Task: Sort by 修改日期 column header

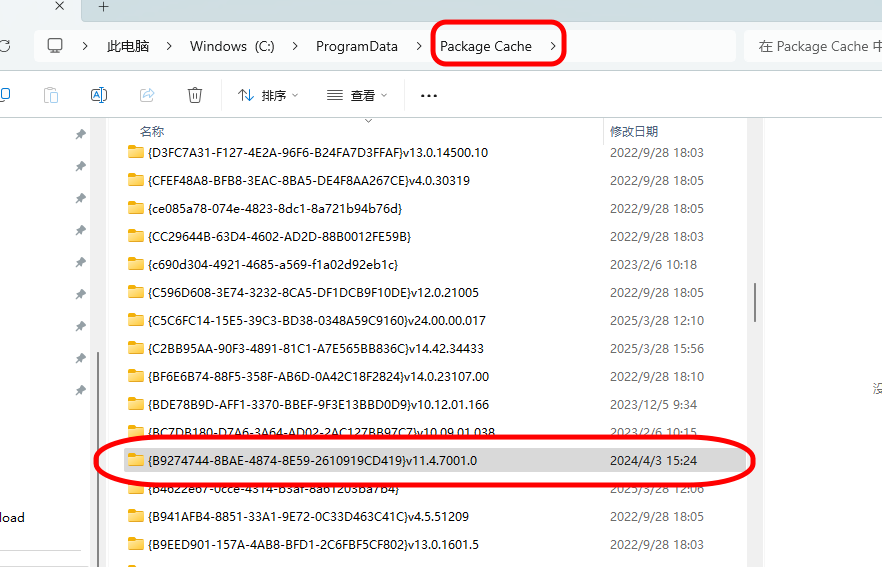Action: pyautogui.click(x=634, y=132)
